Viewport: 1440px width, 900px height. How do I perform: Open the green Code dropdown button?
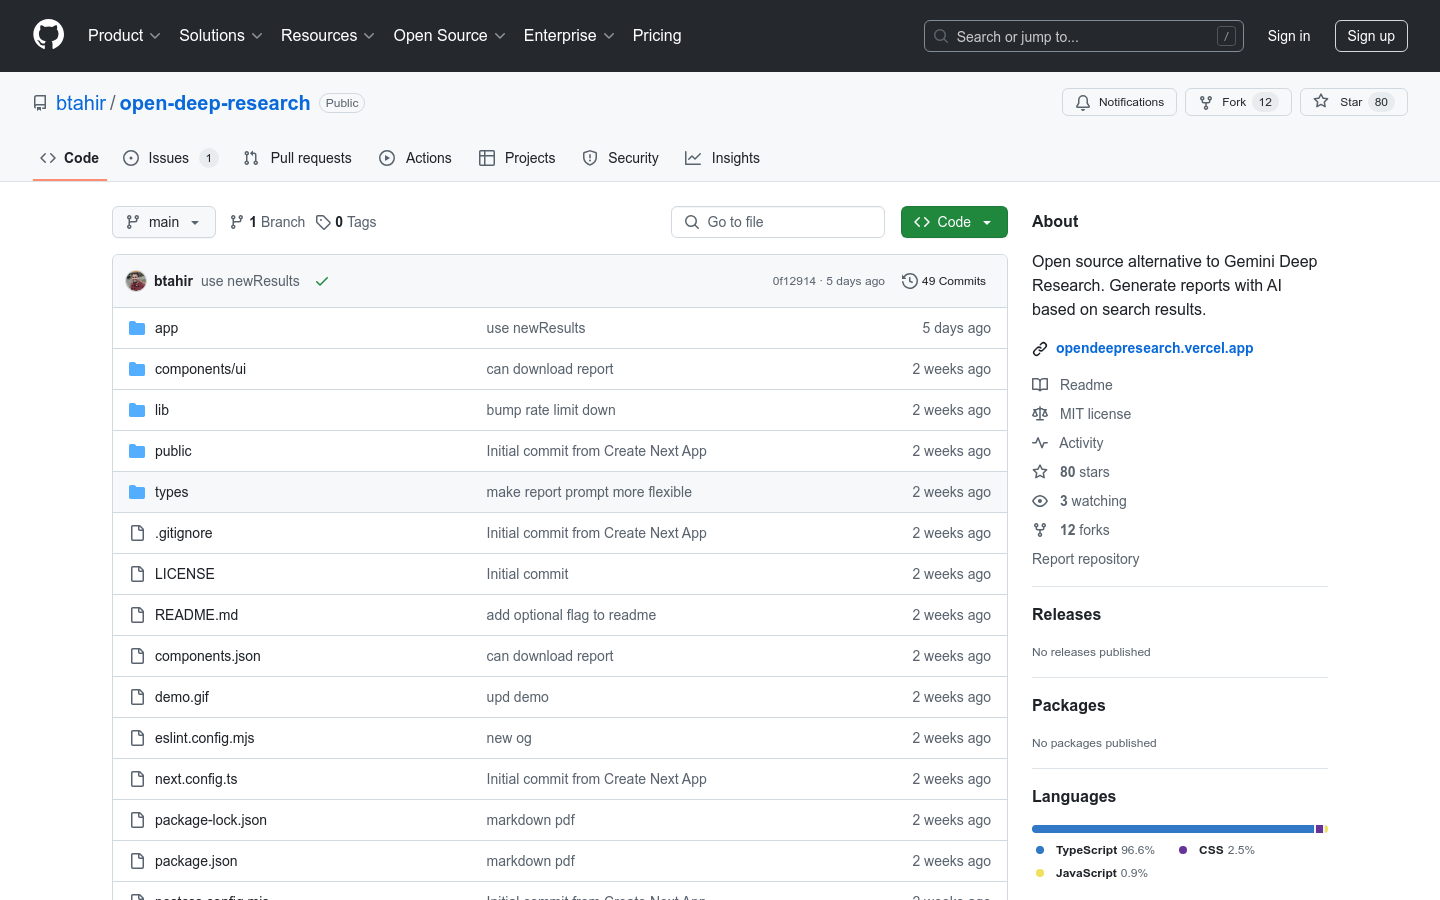point(954,222)
